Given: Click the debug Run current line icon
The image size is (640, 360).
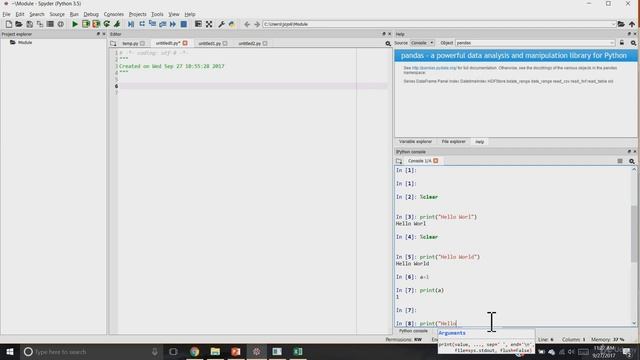Looking at the screenshot, I should pos(142,24).
